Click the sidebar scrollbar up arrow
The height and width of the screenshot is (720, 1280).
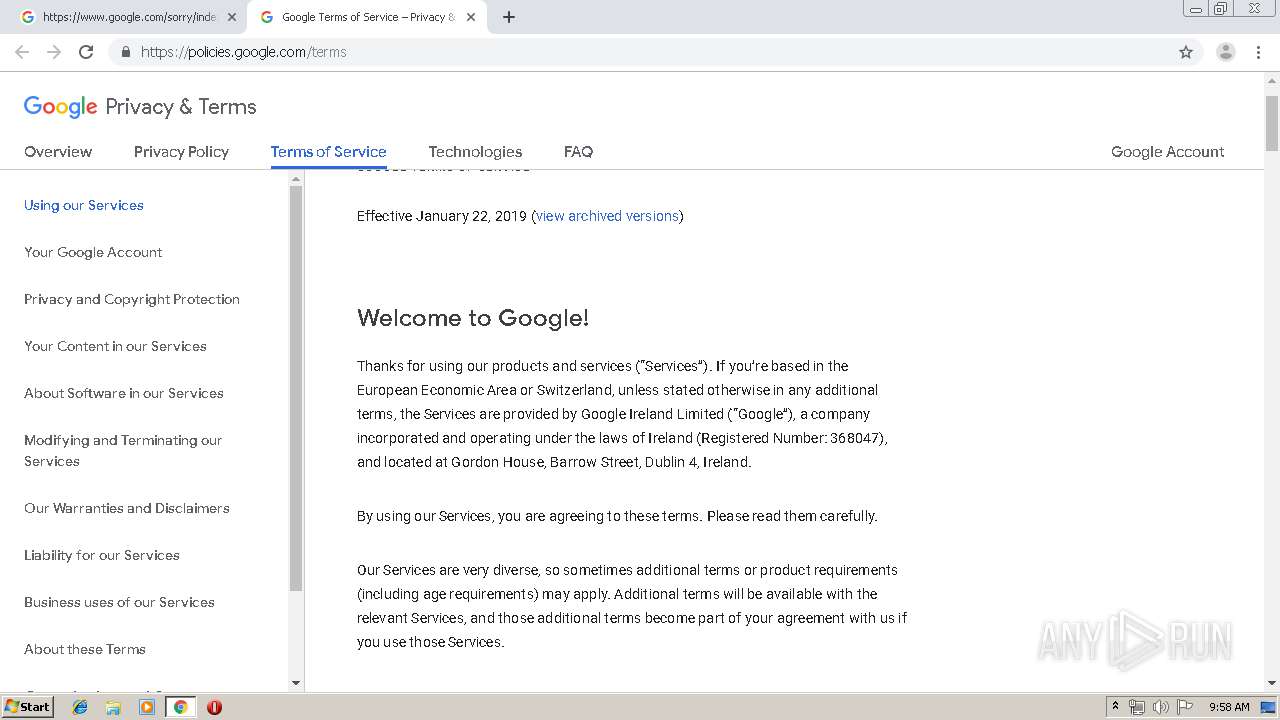pos(295,179)
